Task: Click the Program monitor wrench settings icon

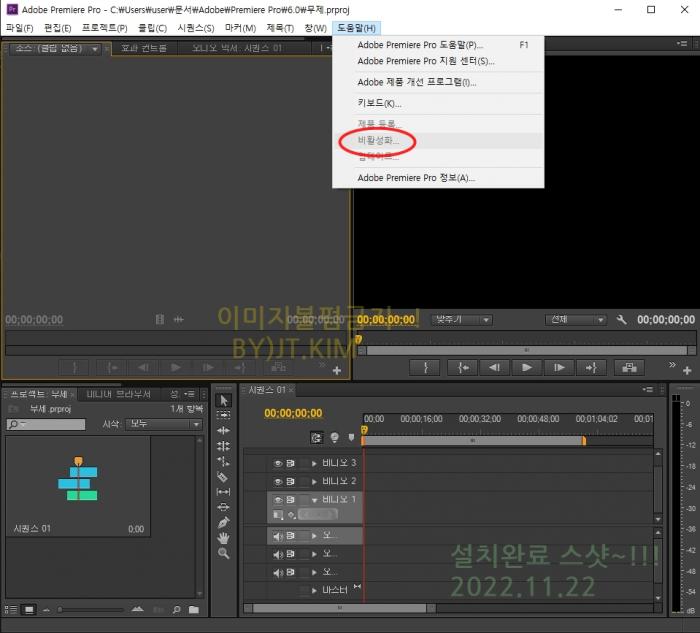Action: pos(622,320)
